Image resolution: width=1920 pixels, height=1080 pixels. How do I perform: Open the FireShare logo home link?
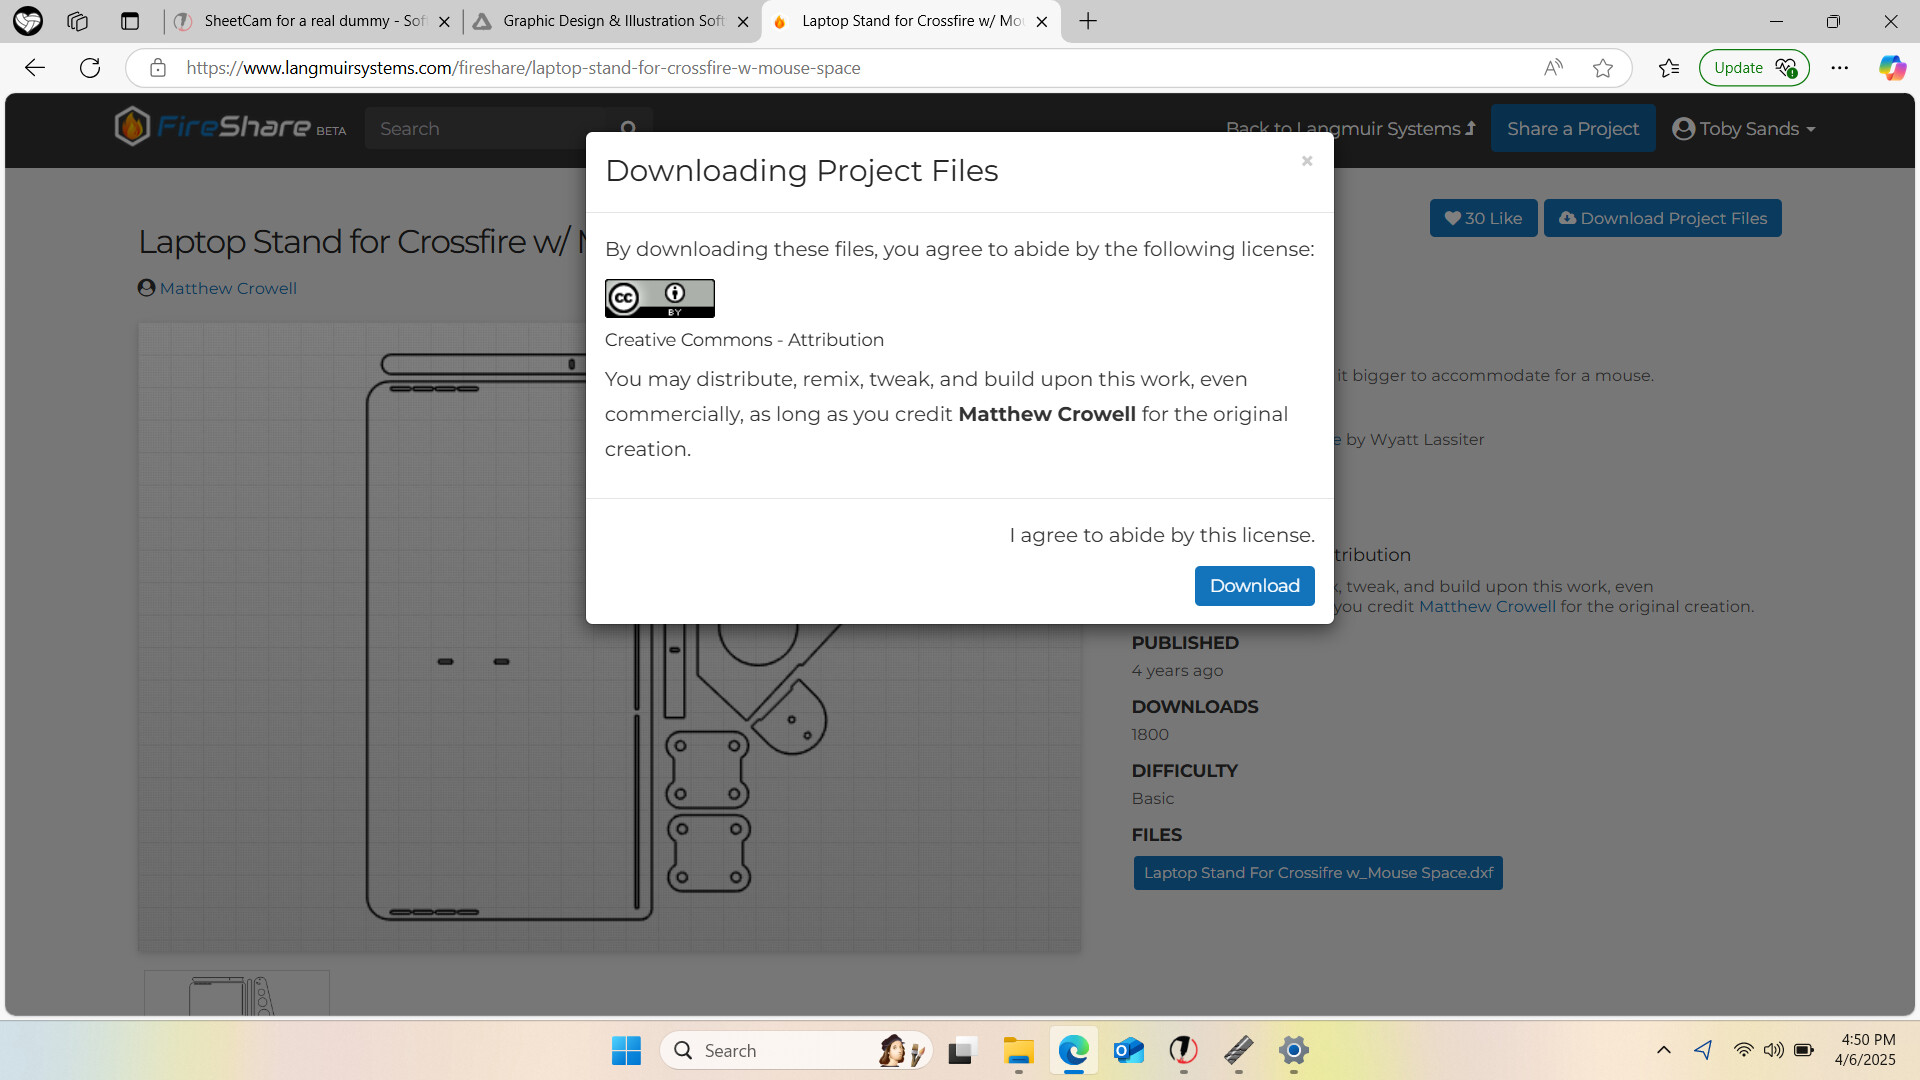click(230, 128)
